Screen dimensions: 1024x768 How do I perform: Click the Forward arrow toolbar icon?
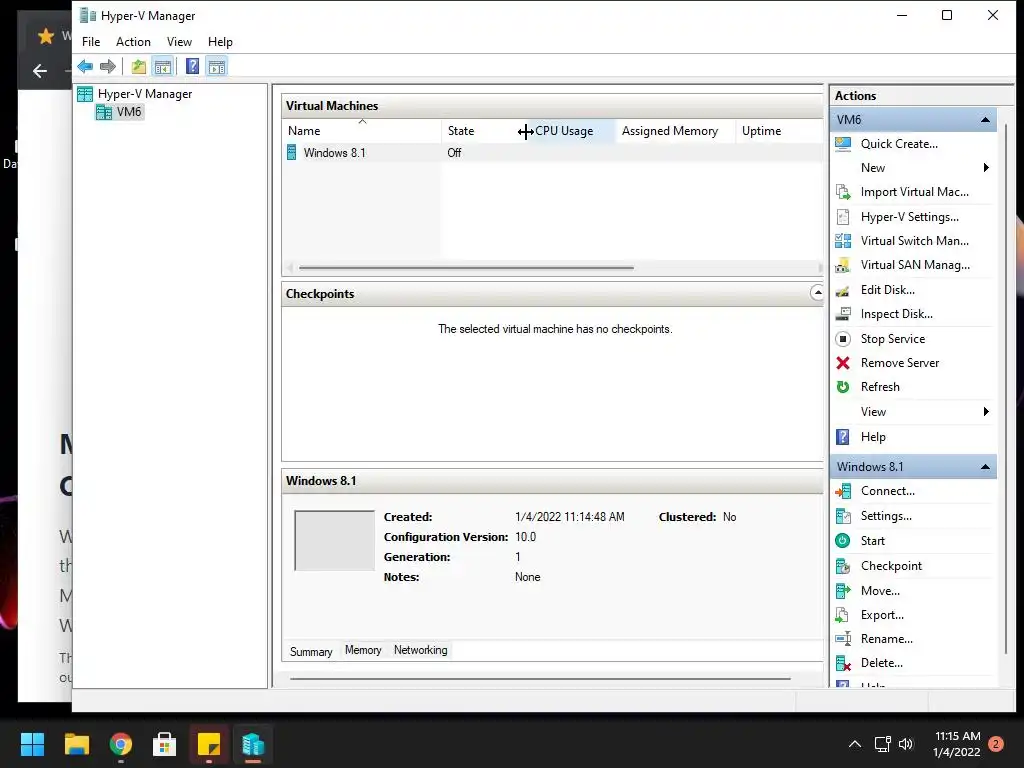pos(108,66)
